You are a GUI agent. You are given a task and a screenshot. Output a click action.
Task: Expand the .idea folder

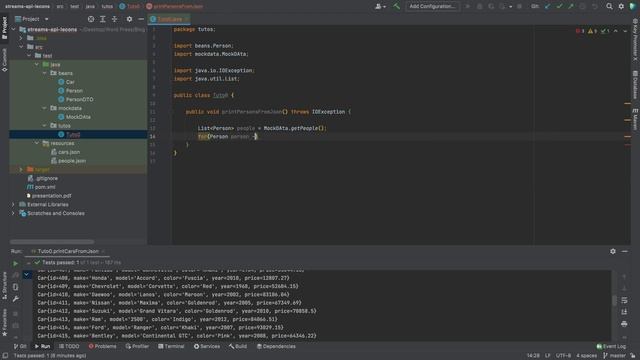point(21,38)
